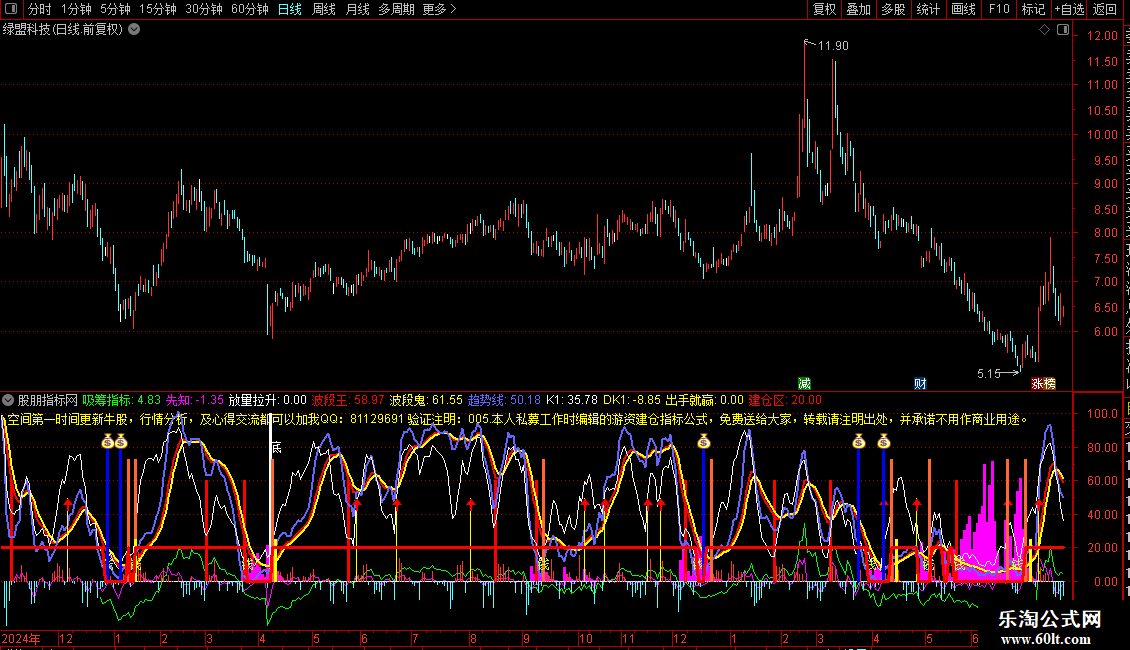Add stock with +自选 button
This screenshot has width=1130, height=650.
pos(1069,9)
